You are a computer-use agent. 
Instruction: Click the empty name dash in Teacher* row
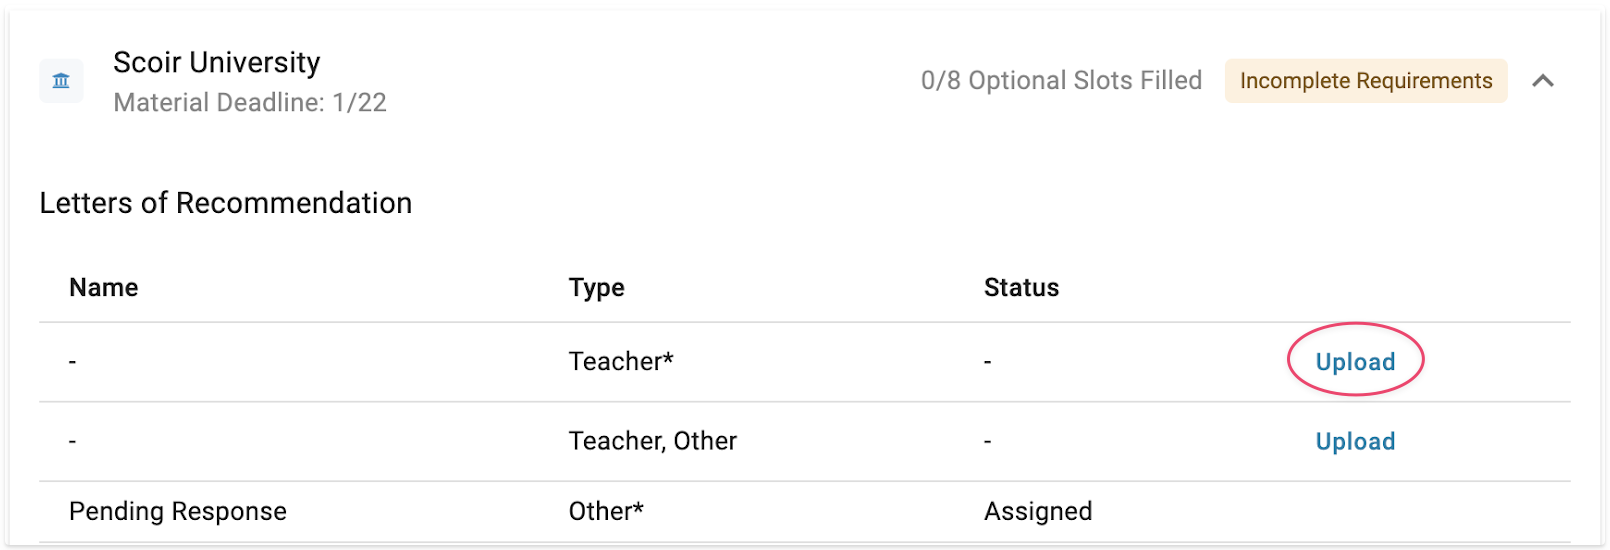(72, 362)
